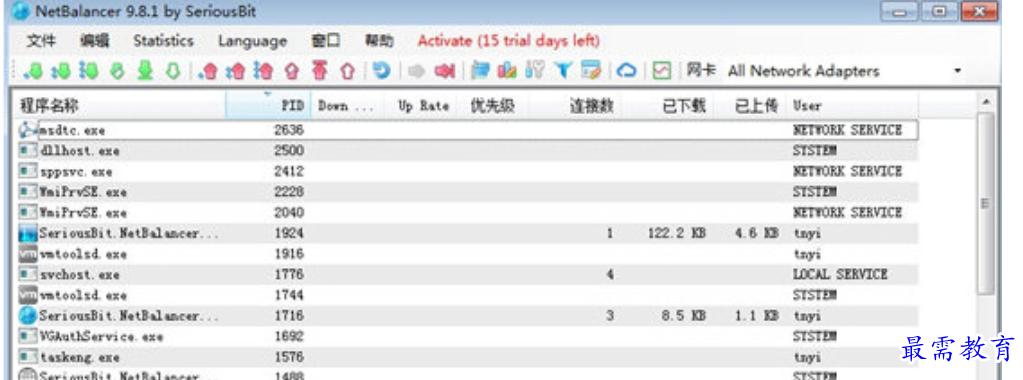Sort by User column header

[852, 106]
